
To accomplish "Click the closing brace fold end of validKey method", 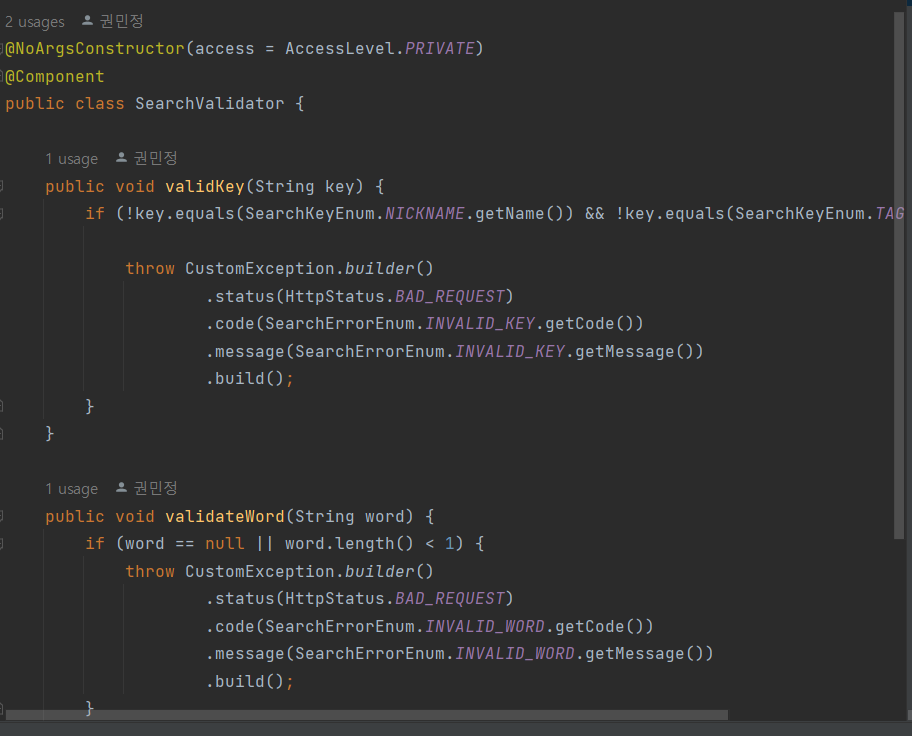I will tap(2, 433).
